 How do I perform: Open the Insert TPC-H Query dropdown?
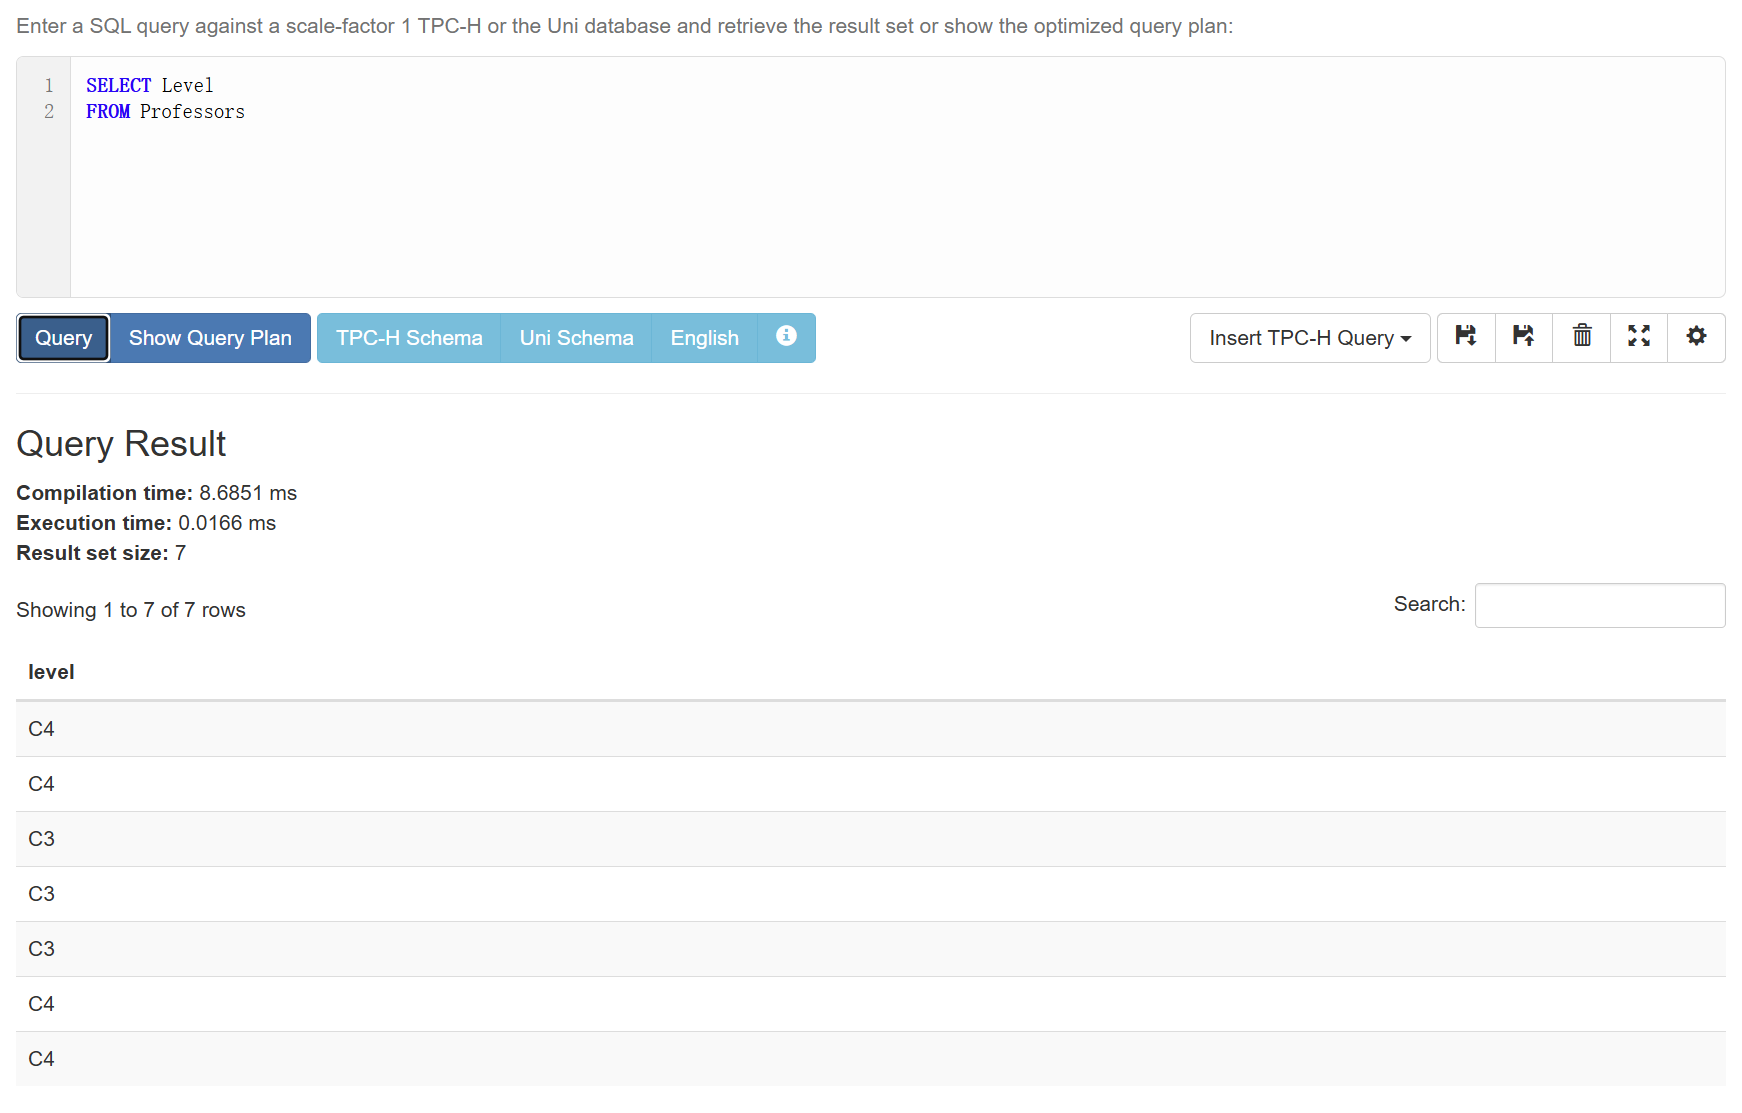1309,338
